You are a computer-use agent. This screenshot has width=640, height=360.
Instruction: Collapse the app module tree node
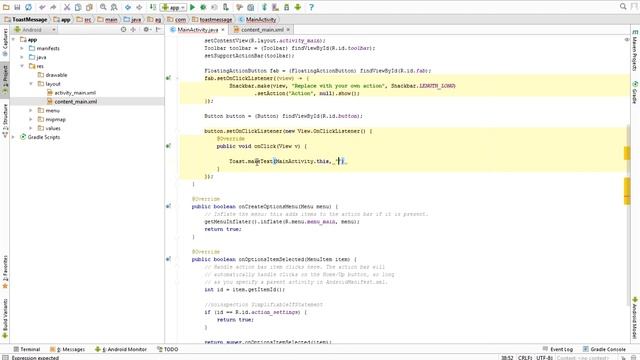(x=13, y=40)
